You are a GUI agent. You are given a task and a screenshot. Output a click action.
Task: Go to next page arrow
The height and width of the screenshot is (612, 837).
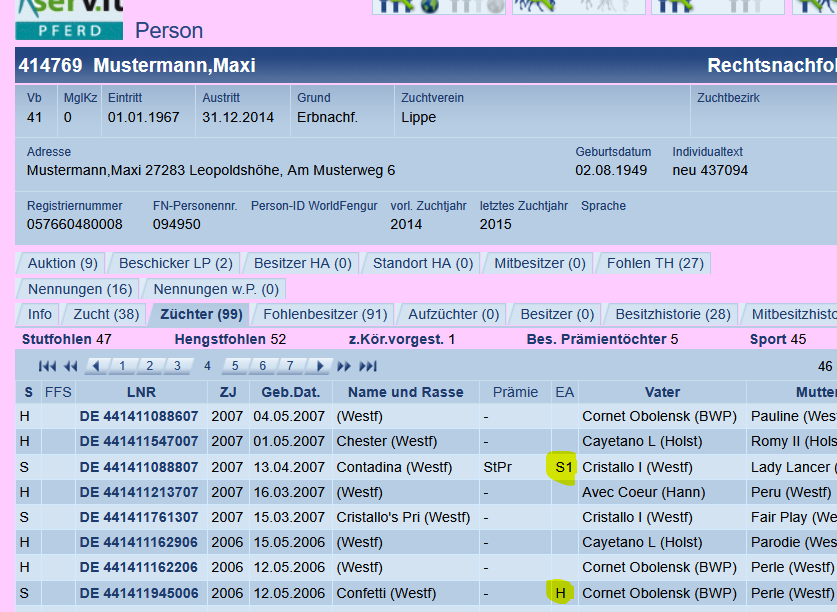coord(319,366)
